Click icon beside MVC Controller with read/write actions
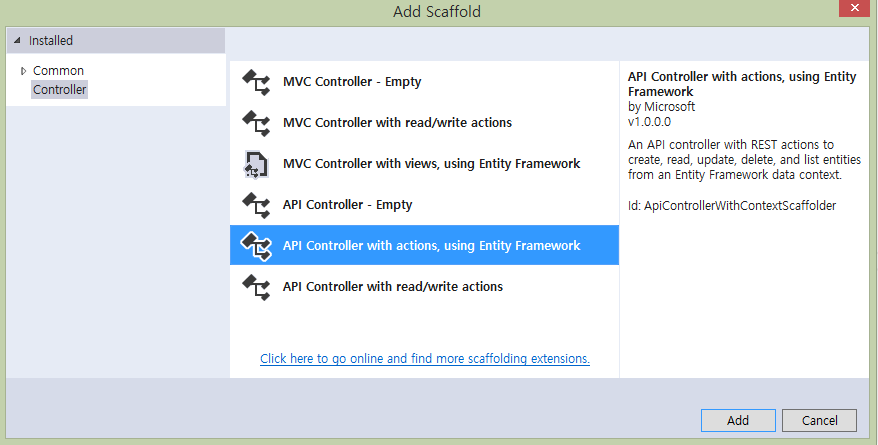 coord(256,123)
